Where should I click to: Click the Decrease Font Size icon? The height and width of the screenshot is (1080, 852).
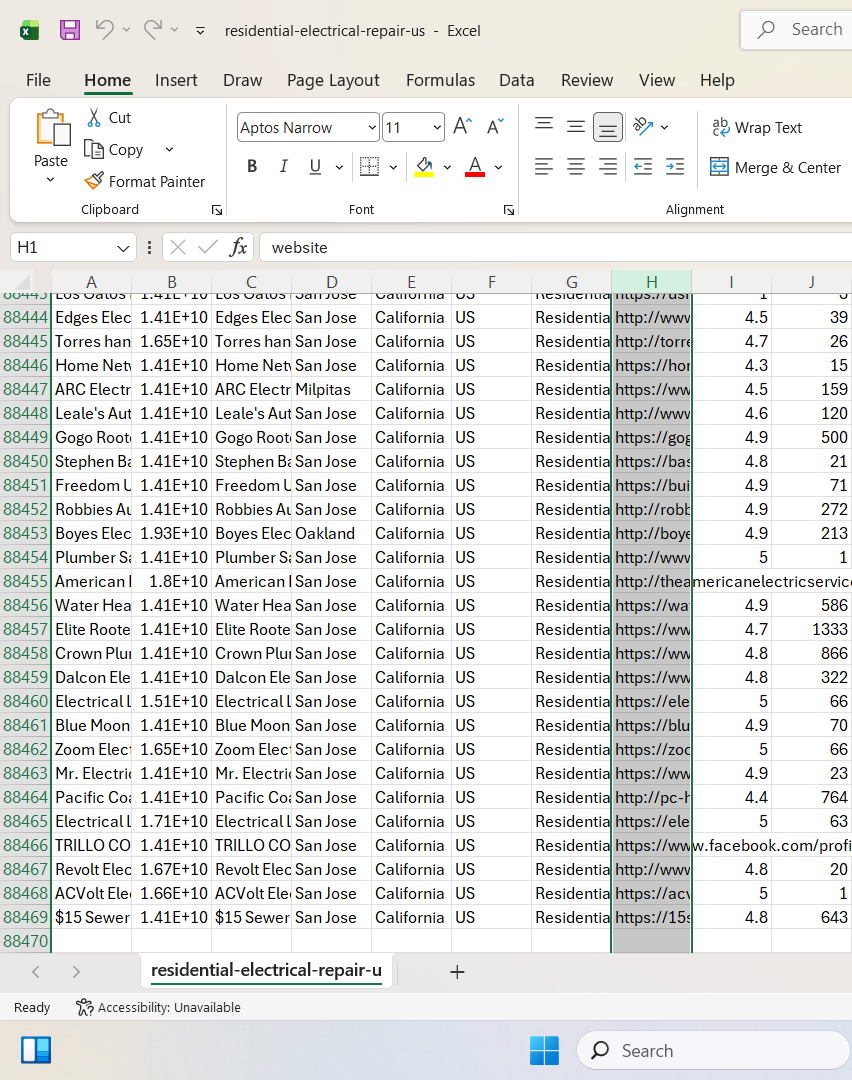tap(495, 127)
